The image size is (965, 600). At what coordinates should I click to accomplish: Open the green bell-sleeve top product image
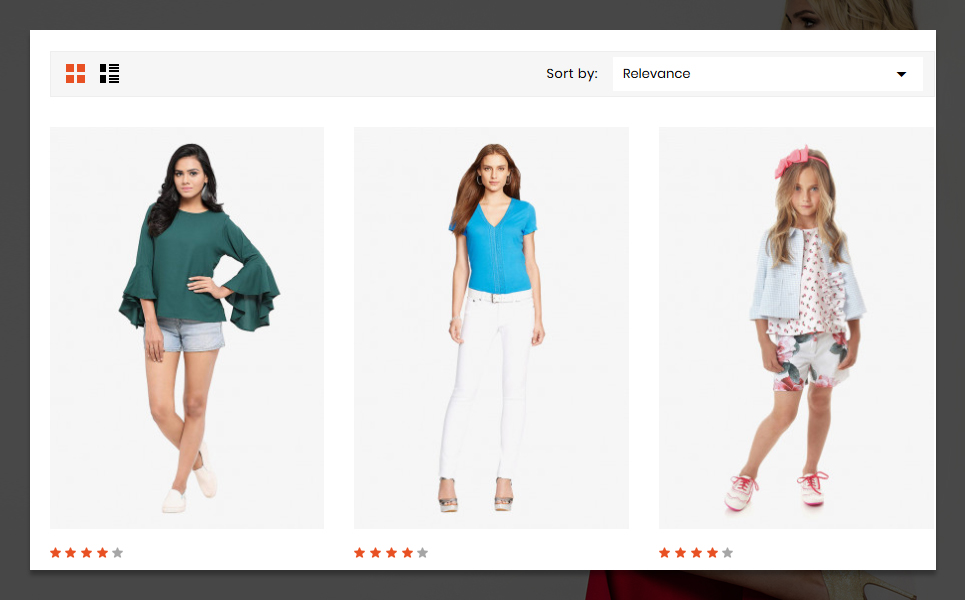(187, 327)
